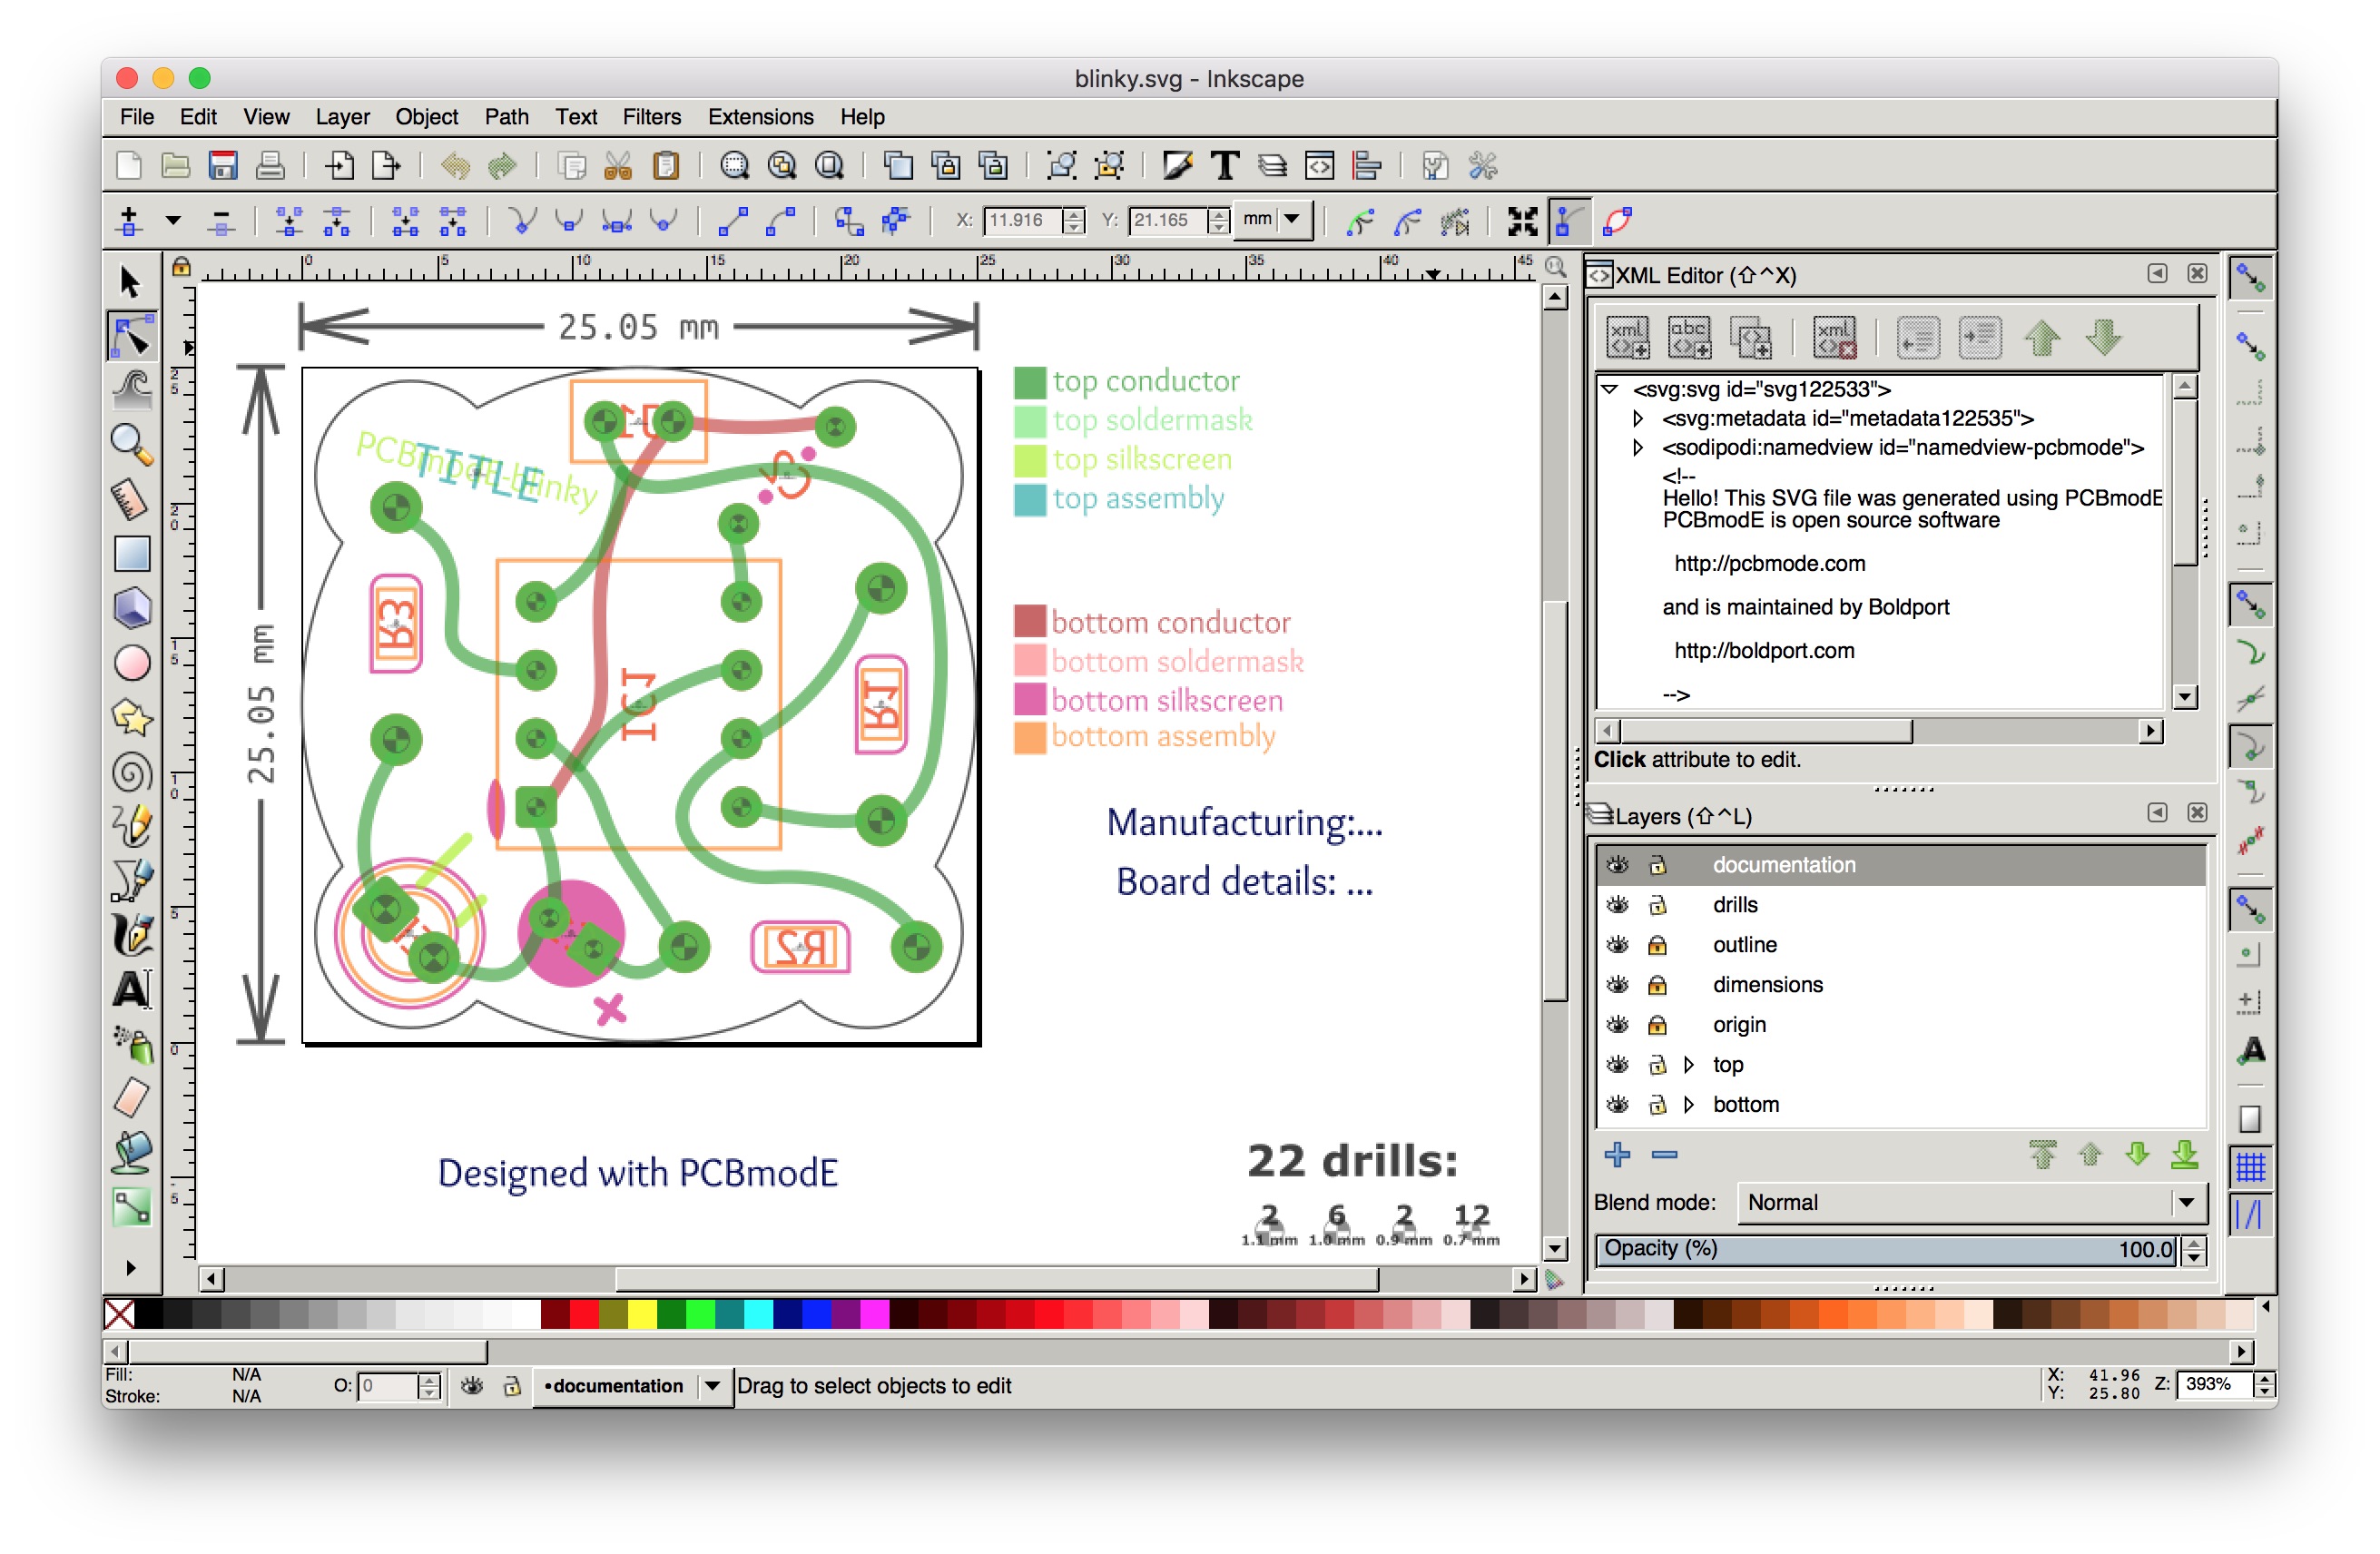
Task: Open the Filters menu
Action: coord(651,117)
